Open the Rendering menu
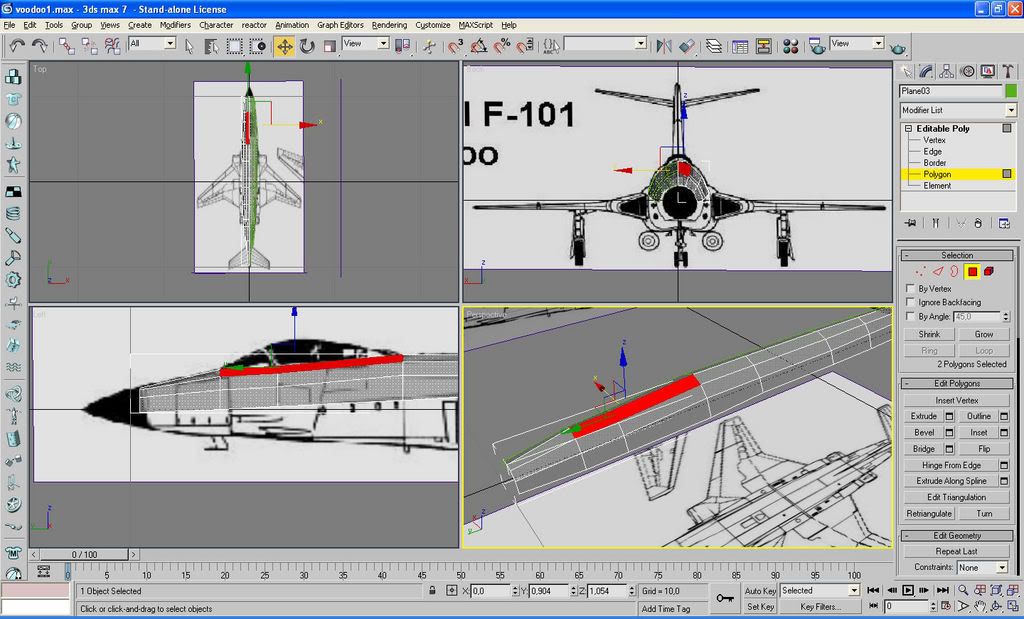The width and height of the screenshot is (1024, 619). pyautogui.click(x=389, y=25)
